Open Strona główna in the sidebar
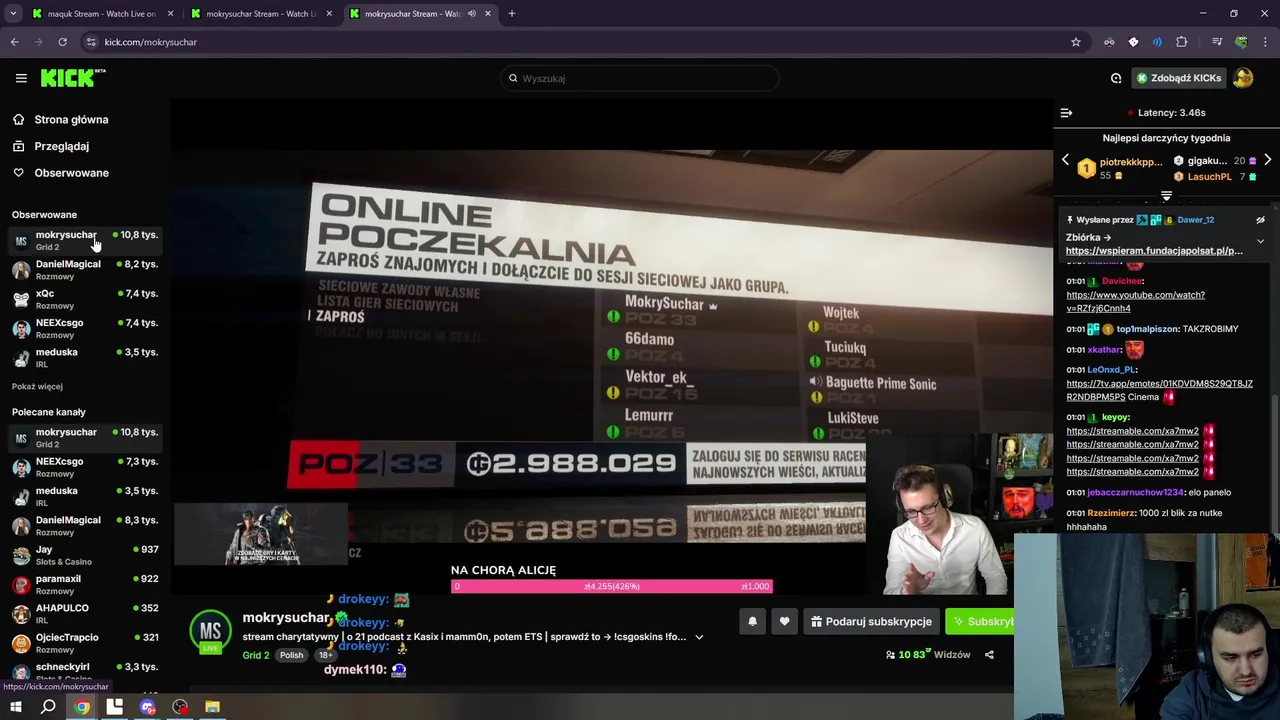Viewport: 1280px width, 720px height. [71, 120]
